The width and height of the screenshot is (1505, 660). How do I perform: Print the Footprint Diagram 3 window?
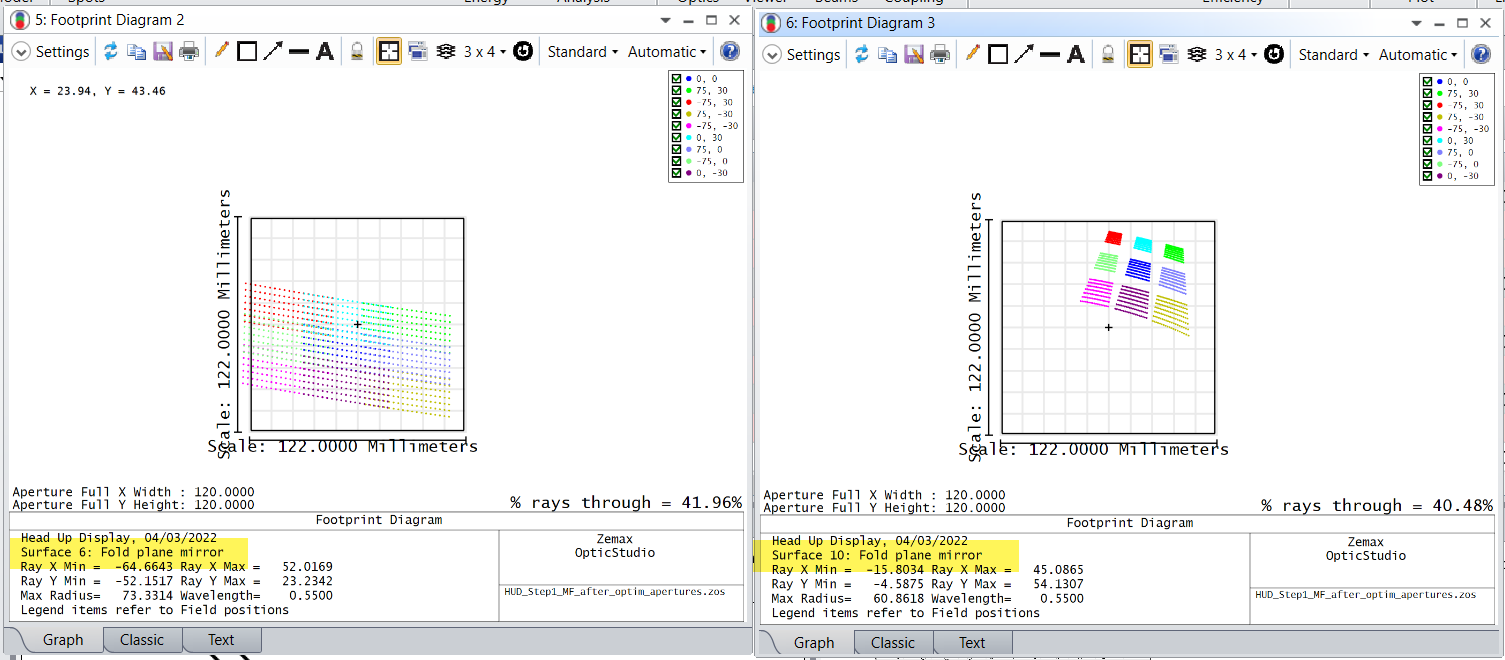[940, 54]
